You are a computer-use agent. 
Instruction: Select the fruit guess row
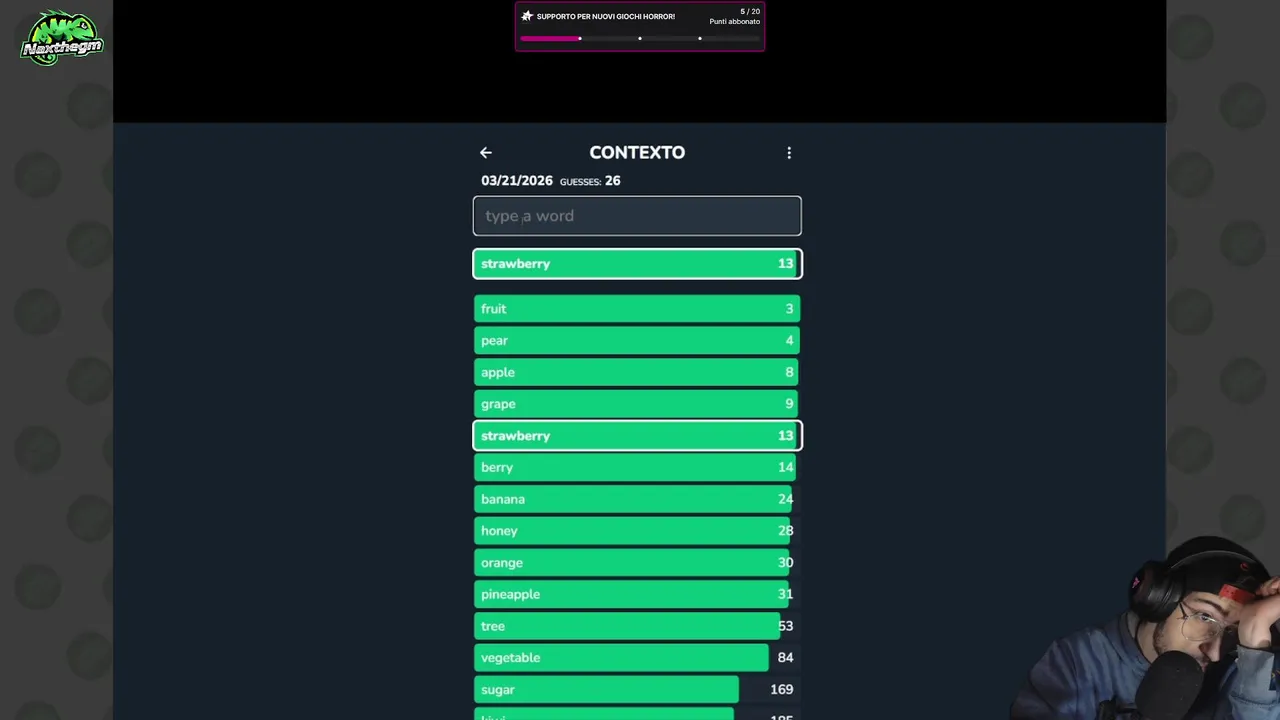click(x=637, y=309)
